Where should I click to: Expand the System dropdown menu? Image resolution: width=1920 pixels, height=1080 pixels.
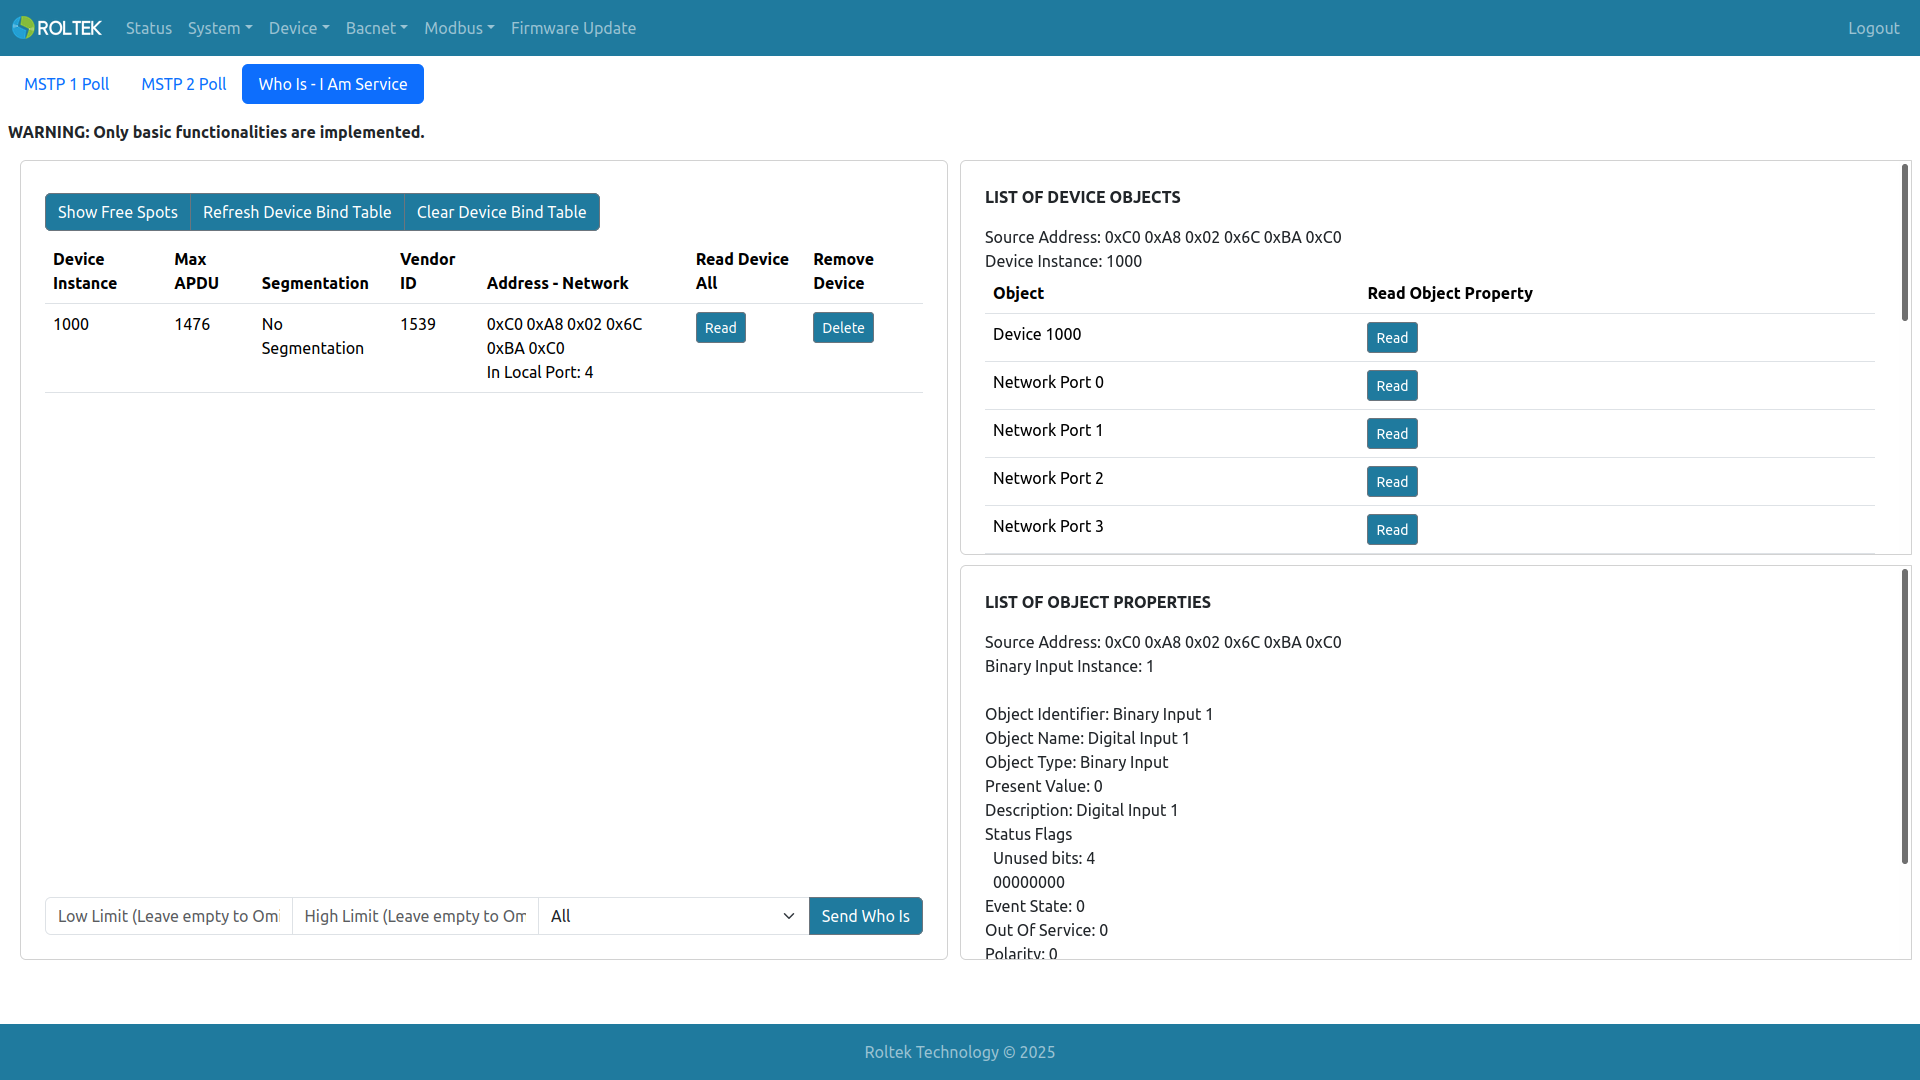[x=220, y=28]
